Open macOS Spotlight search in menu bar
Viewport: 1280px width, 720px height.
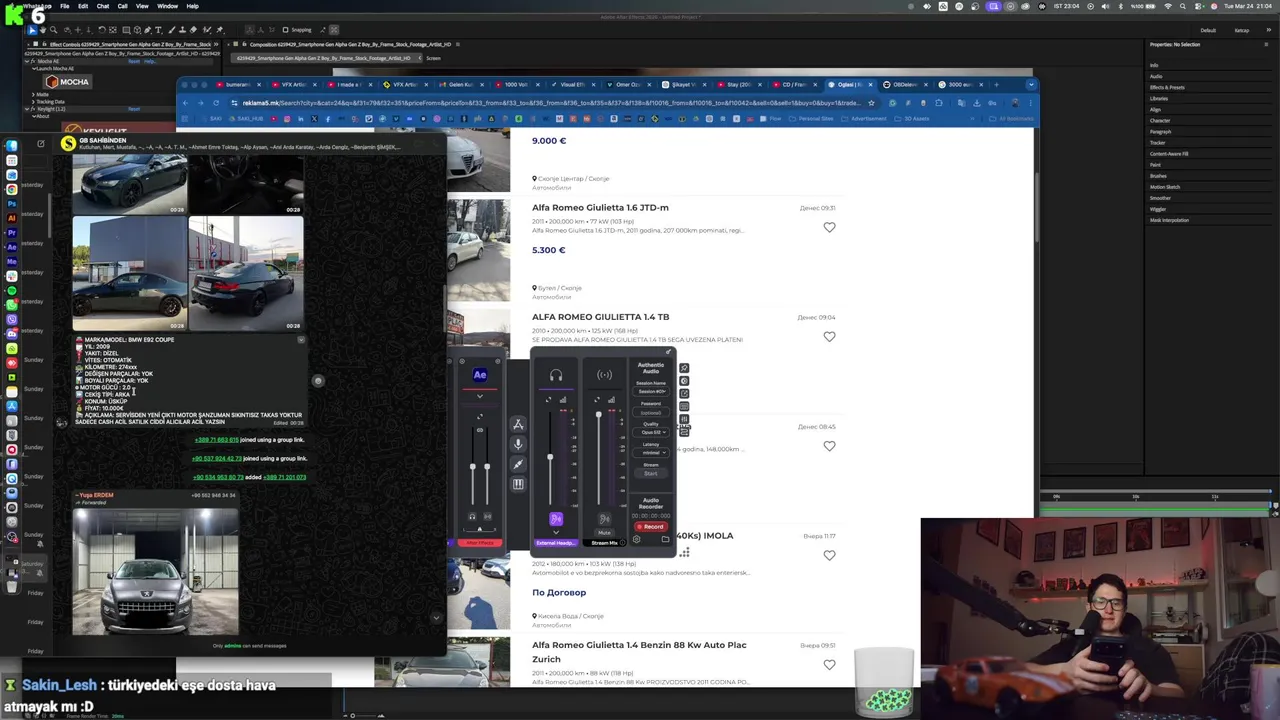[x=1183, y=6]
